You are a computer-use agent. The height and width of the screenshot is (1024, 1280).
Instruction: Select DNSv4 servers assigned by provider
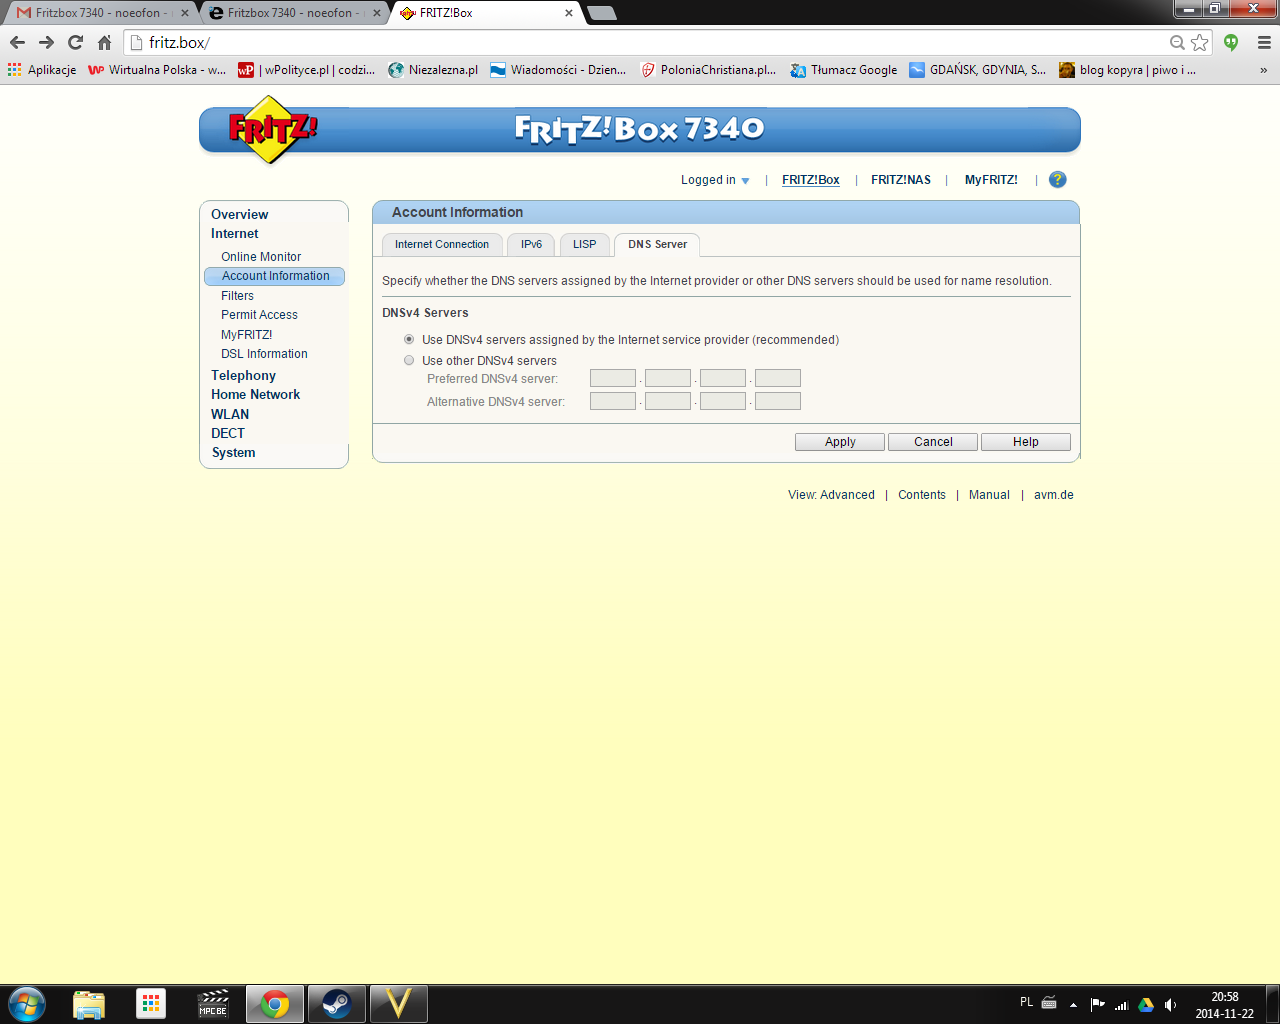(409, 340)
